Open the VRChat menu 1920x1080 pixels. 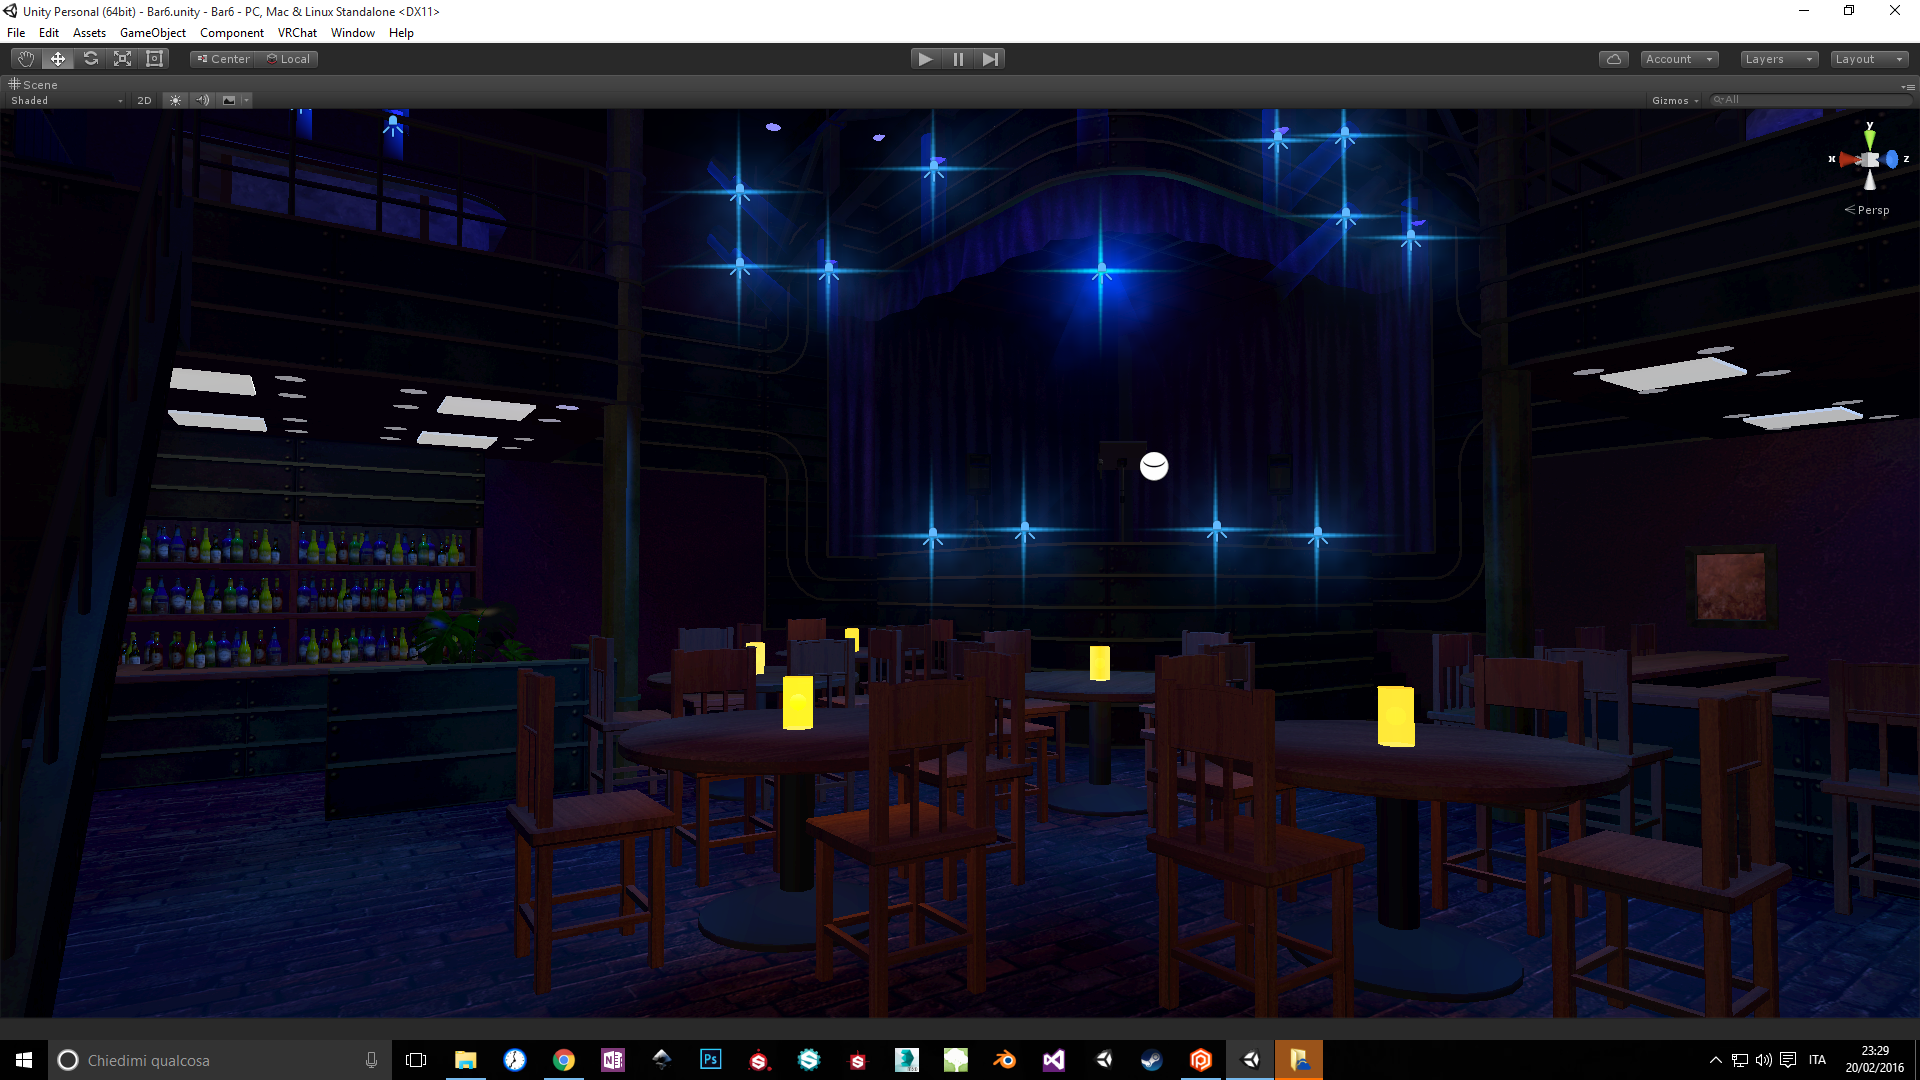click(x=297, y=33)
